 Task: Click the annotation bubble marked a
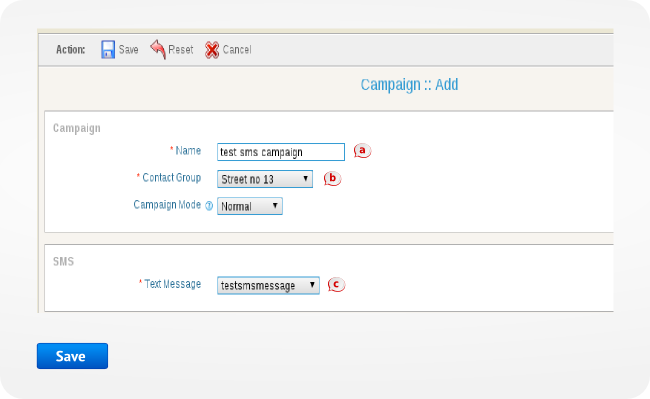[362, 151]
